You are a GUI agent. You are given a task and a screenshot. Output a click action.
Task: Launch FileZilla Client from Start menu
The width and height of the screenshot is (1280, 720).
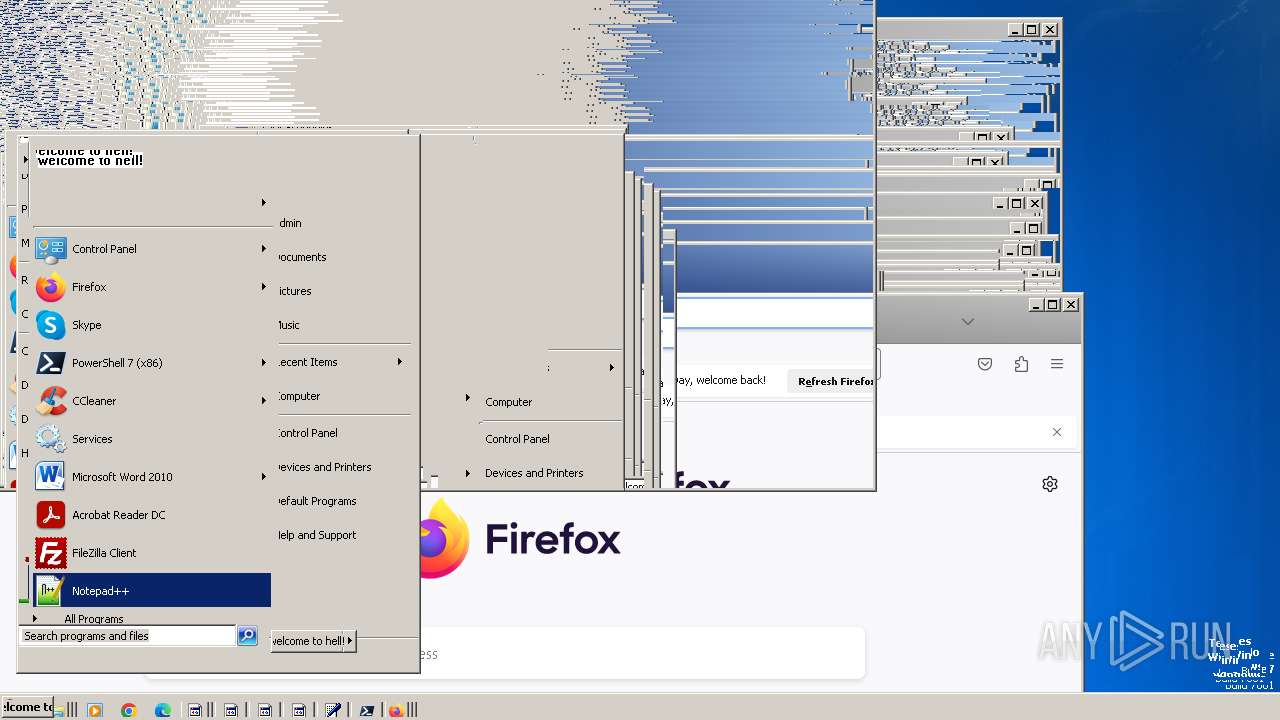point(152,553)
